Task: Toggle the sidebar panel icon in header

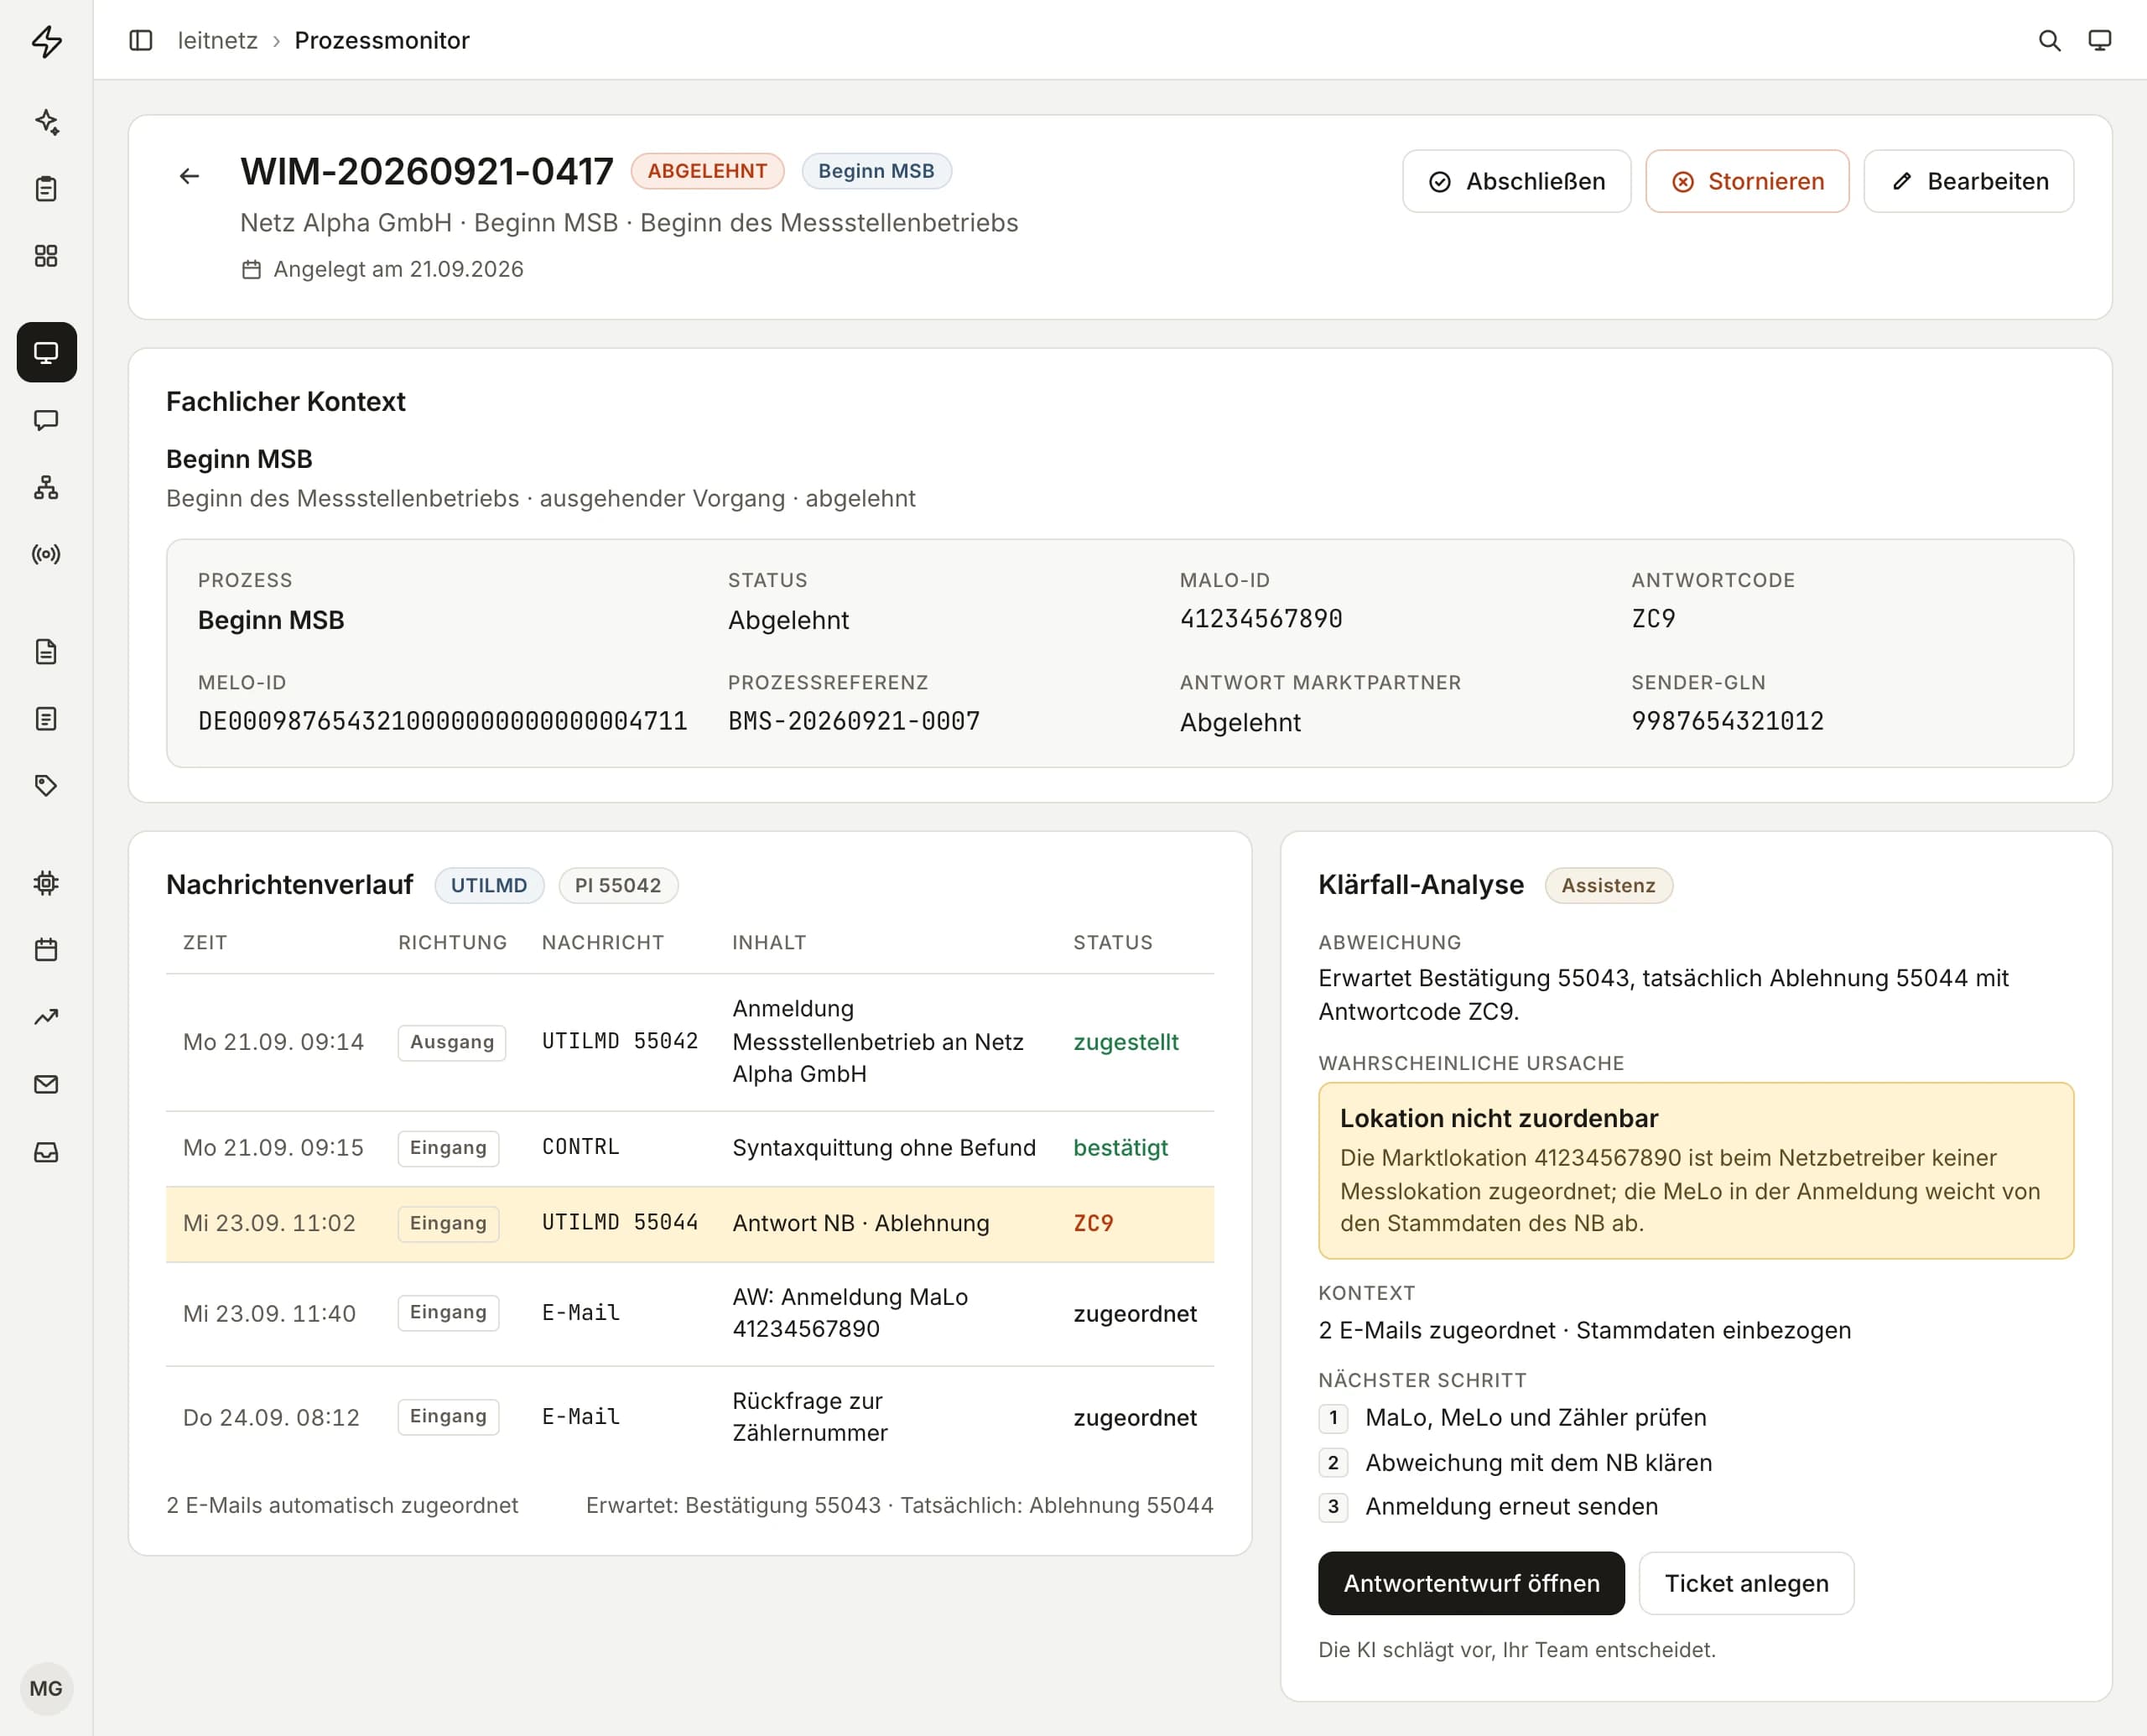Action: [141, 40]
